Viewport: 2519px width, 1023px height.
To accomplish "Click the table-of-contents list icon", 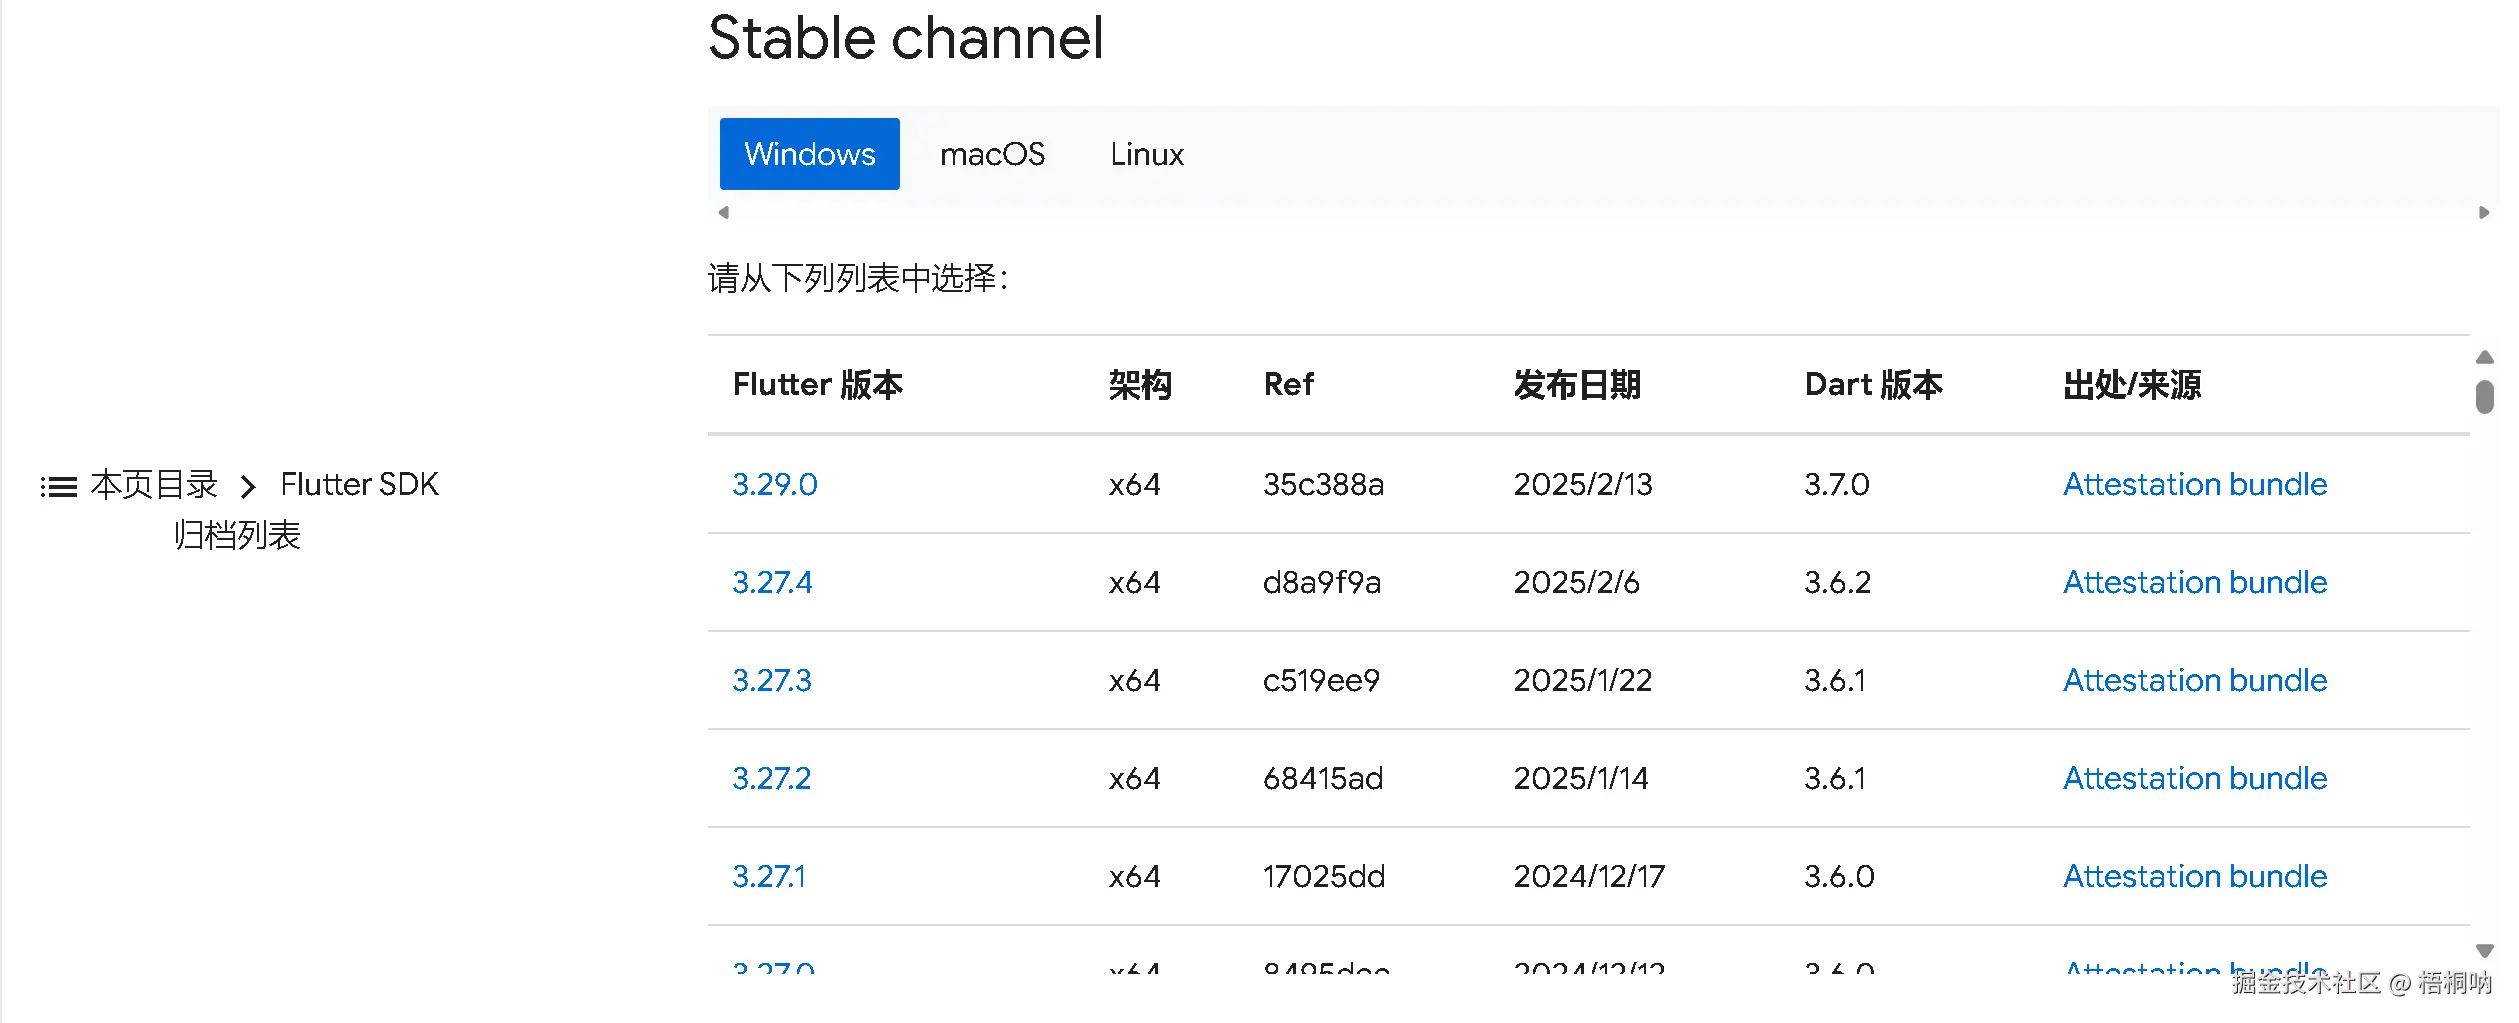I will (58, 487).
